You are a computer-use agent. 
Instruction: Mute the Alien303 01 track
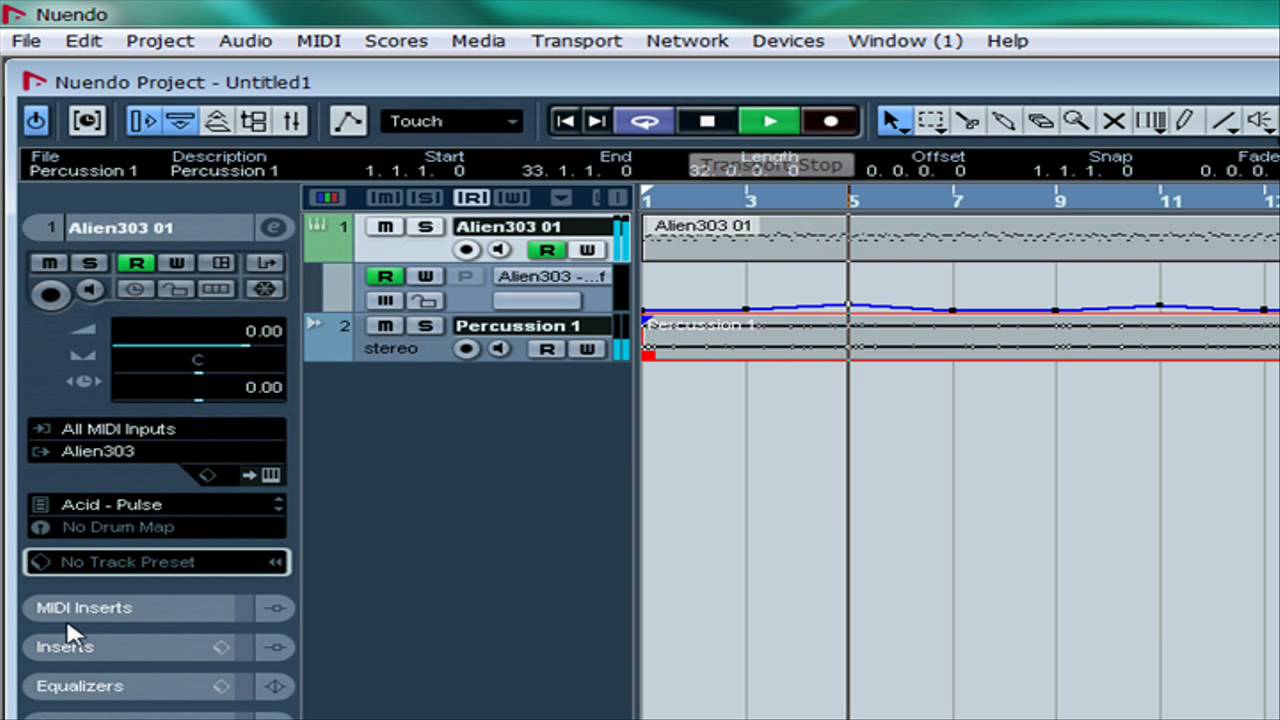(x=385, y=227)
